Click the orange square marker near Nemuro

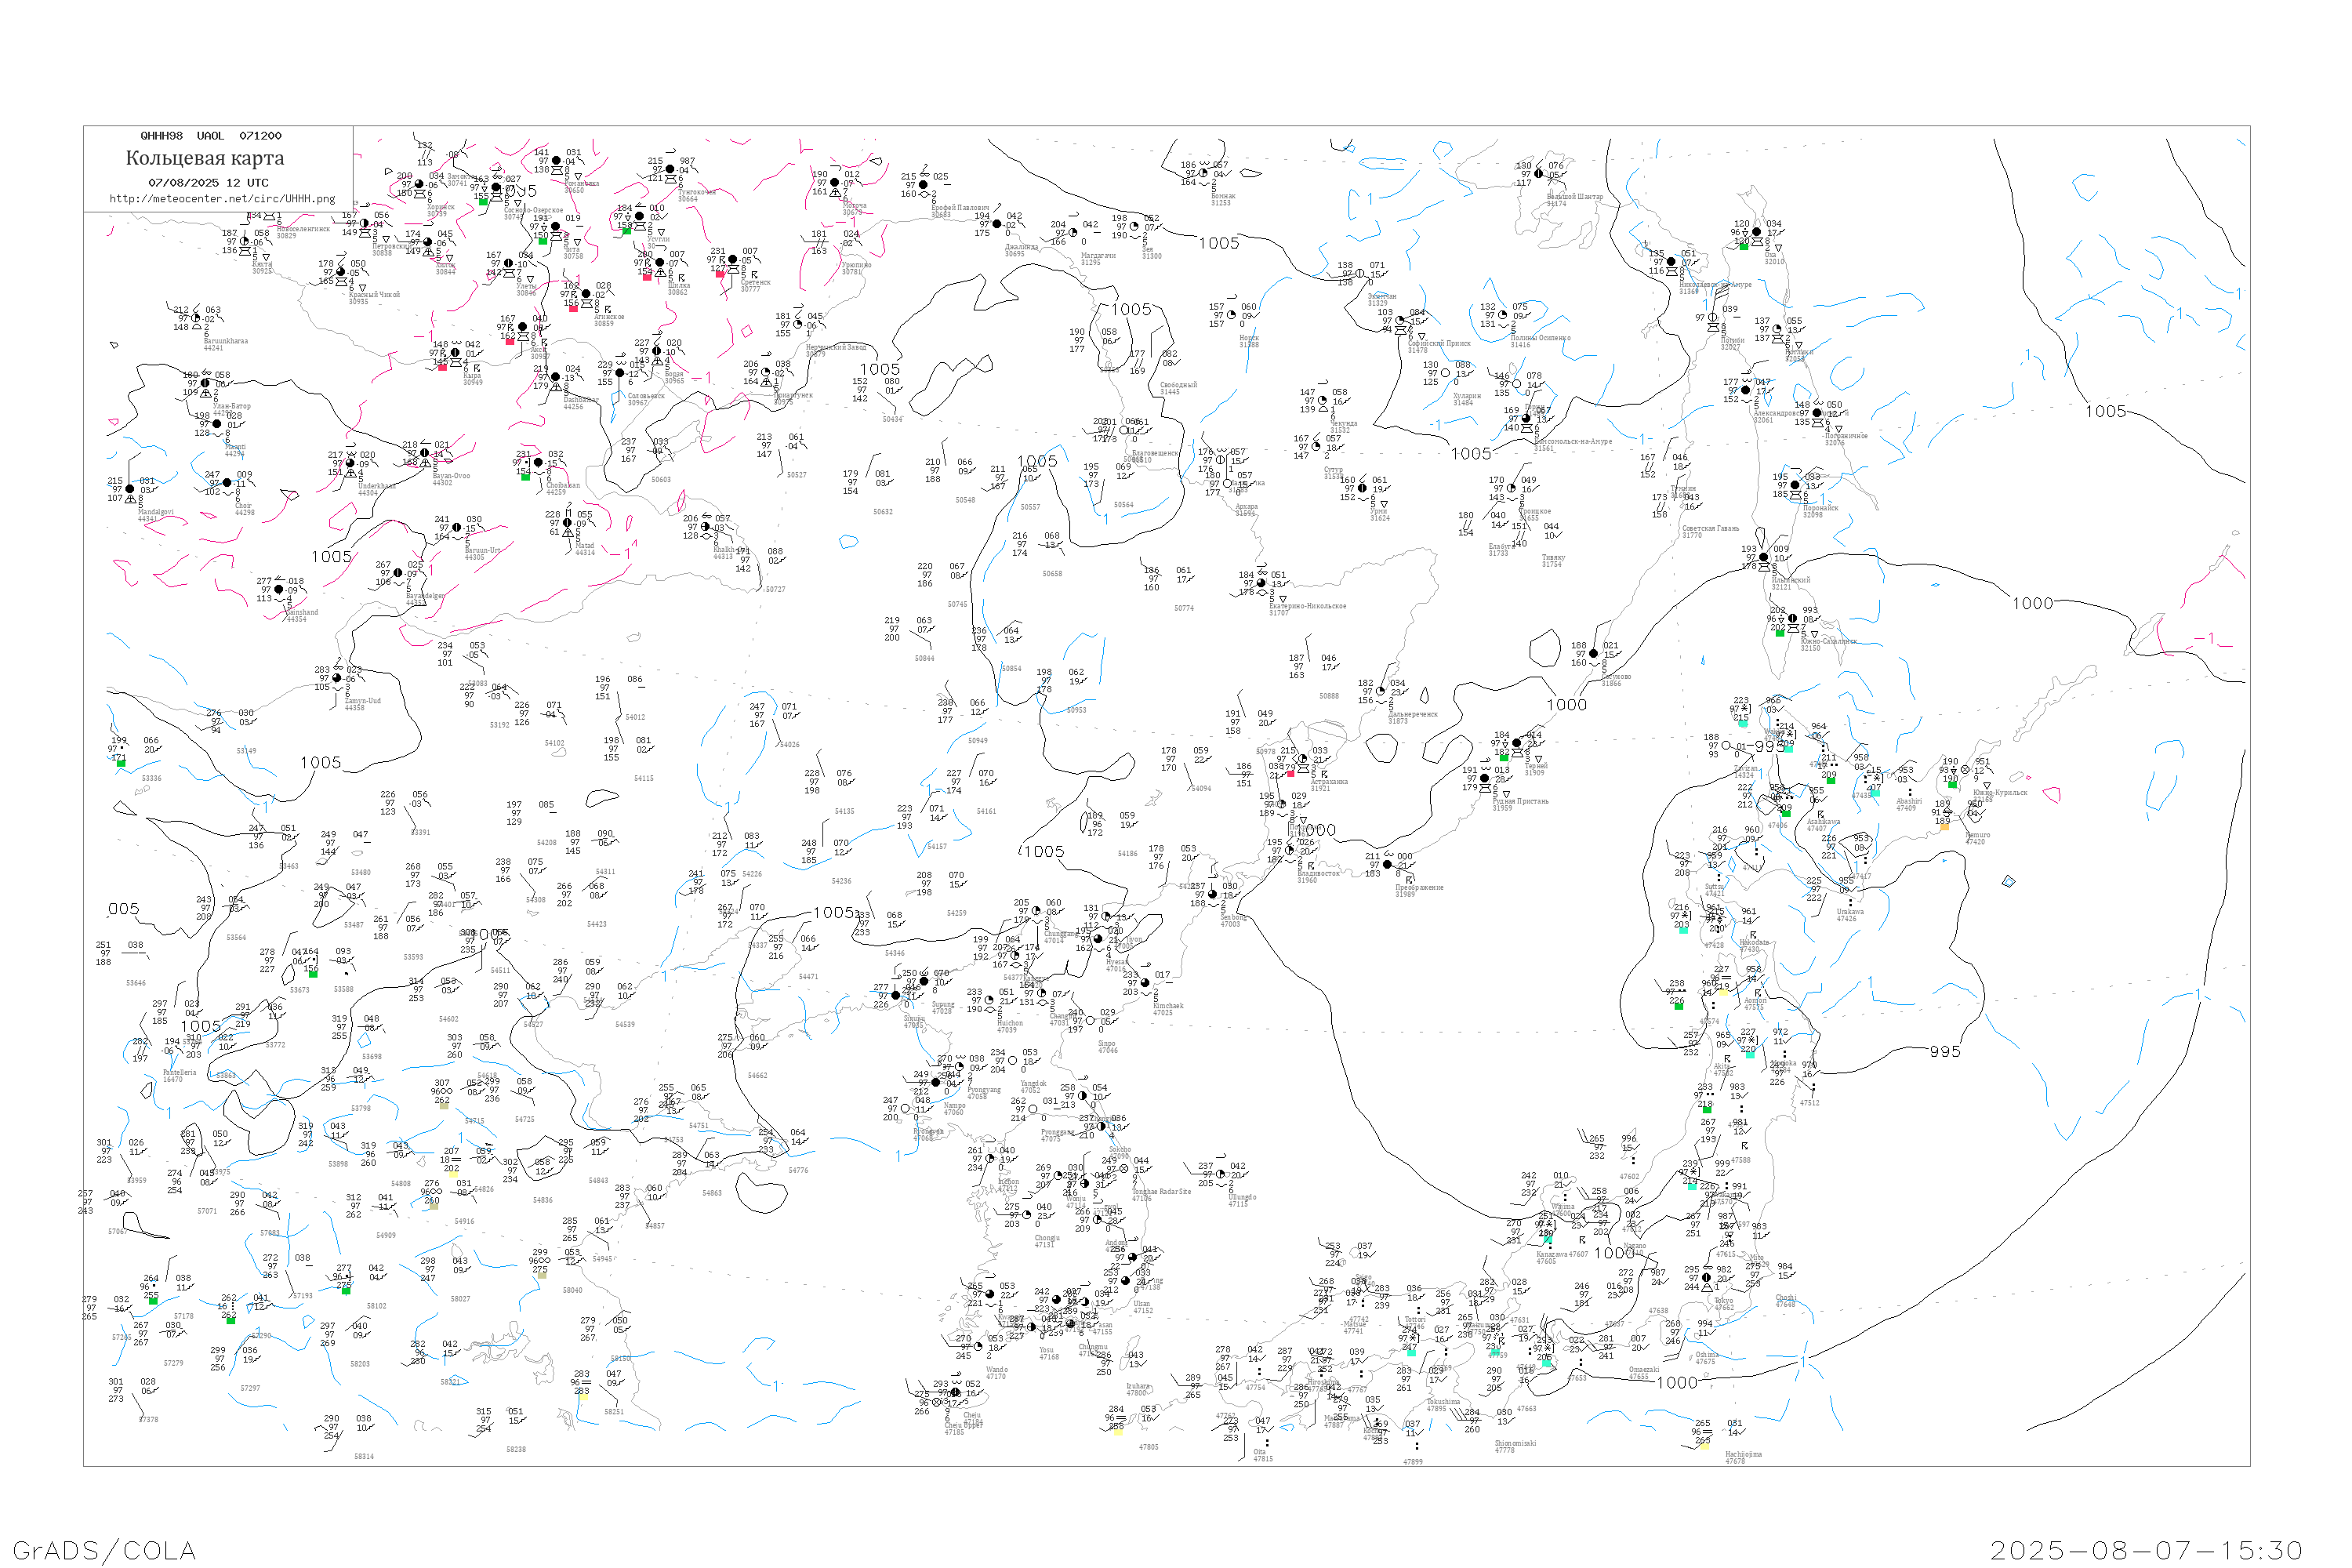point(1944,827)
